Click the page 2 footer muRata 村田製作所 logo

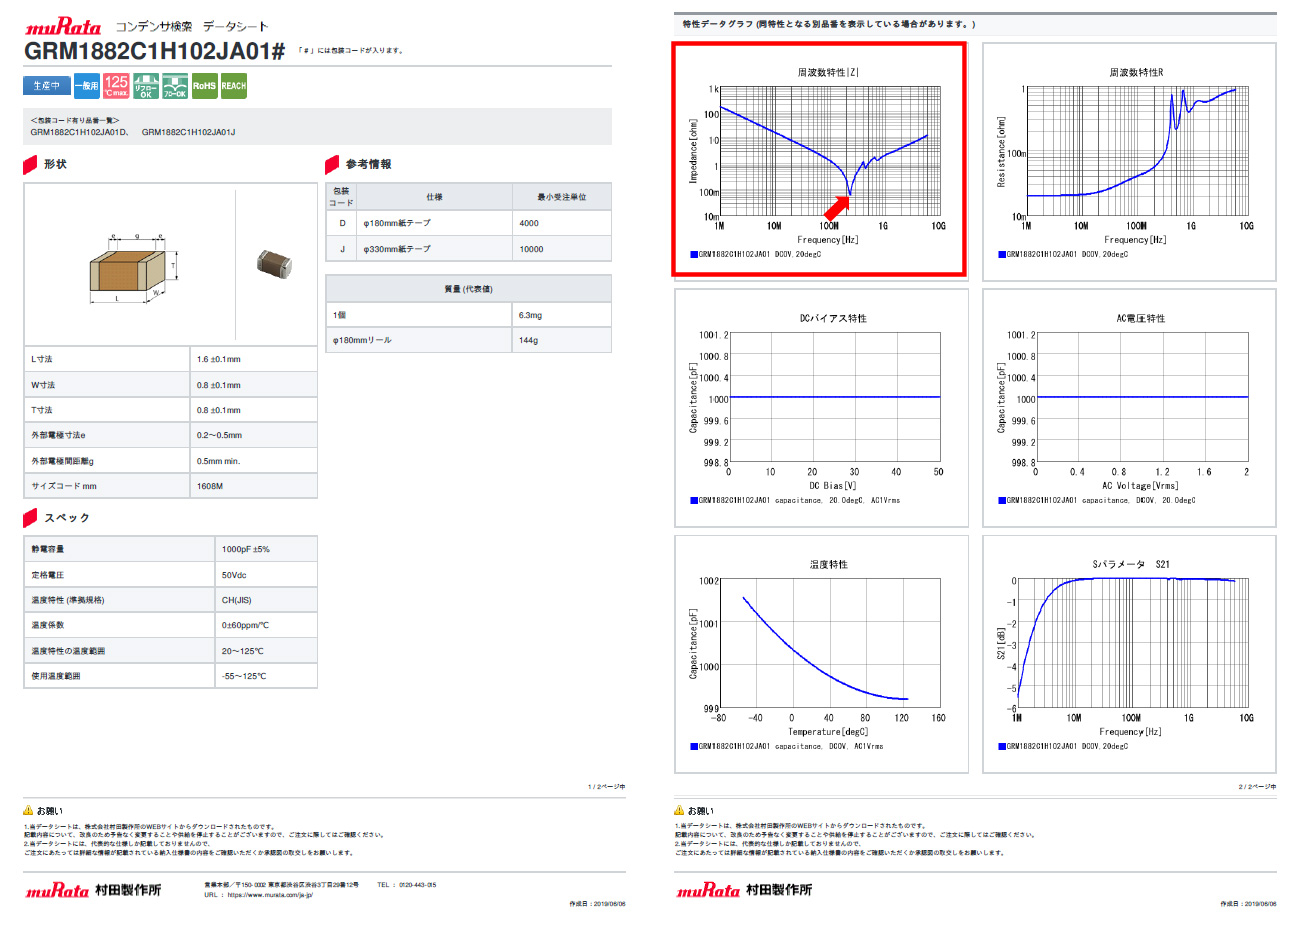[x=744, y=890]
